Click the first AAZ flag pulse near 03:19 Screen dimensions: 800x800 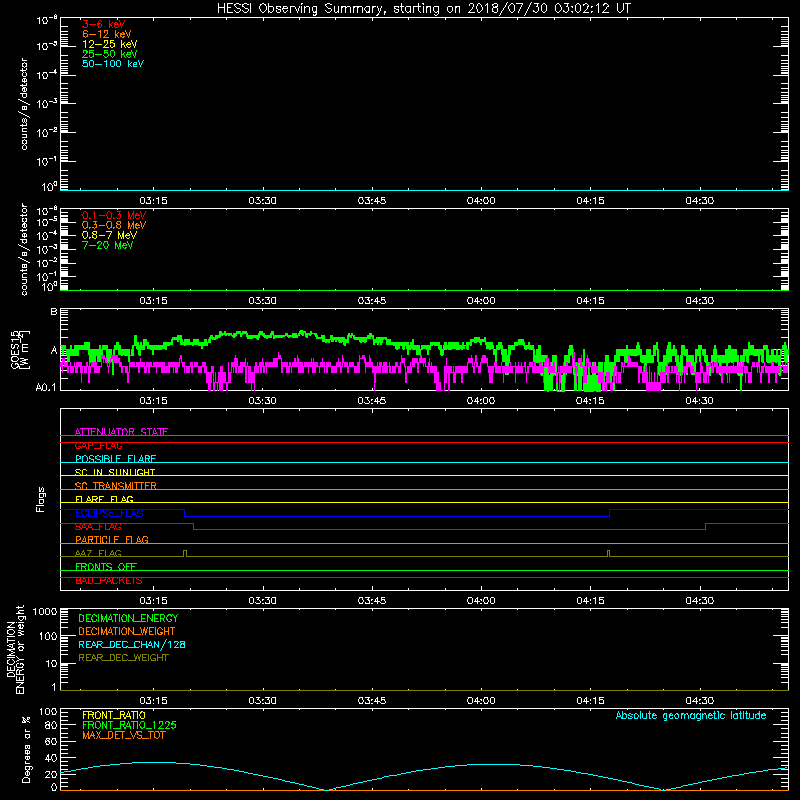[x=185, y=554]
